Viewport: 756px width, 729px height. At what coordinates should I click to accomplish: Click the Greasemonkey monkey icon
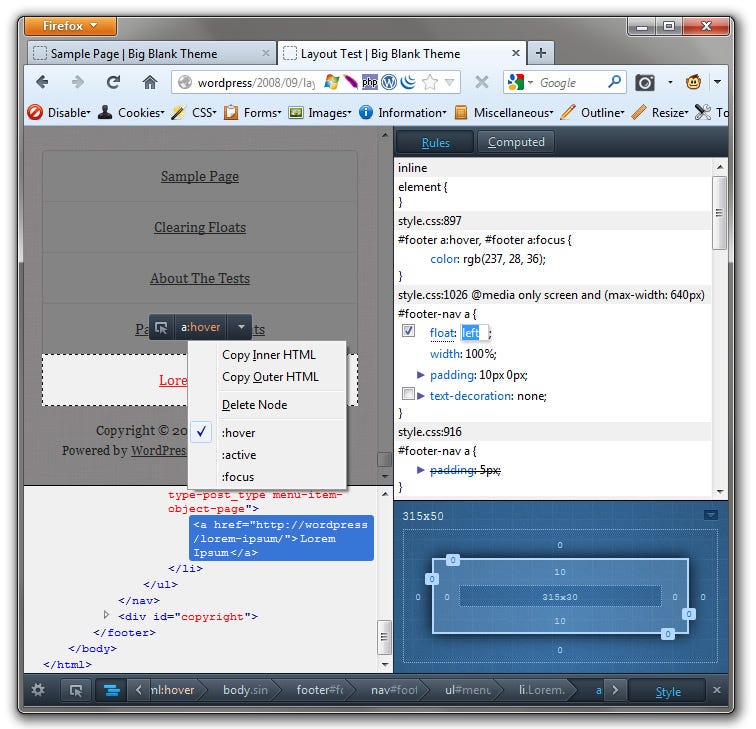click(693, 82)
